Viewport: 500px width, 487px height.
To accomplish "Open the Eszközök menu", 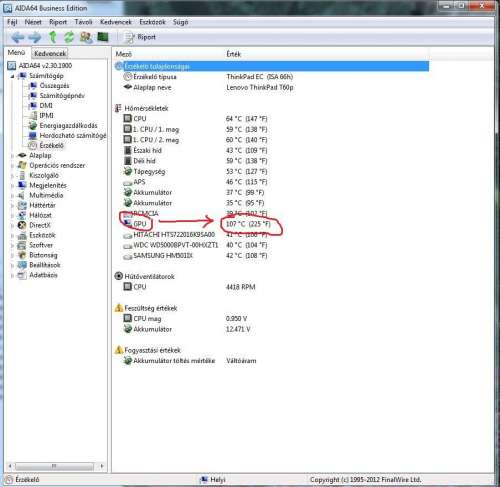I will coord(152,22).
